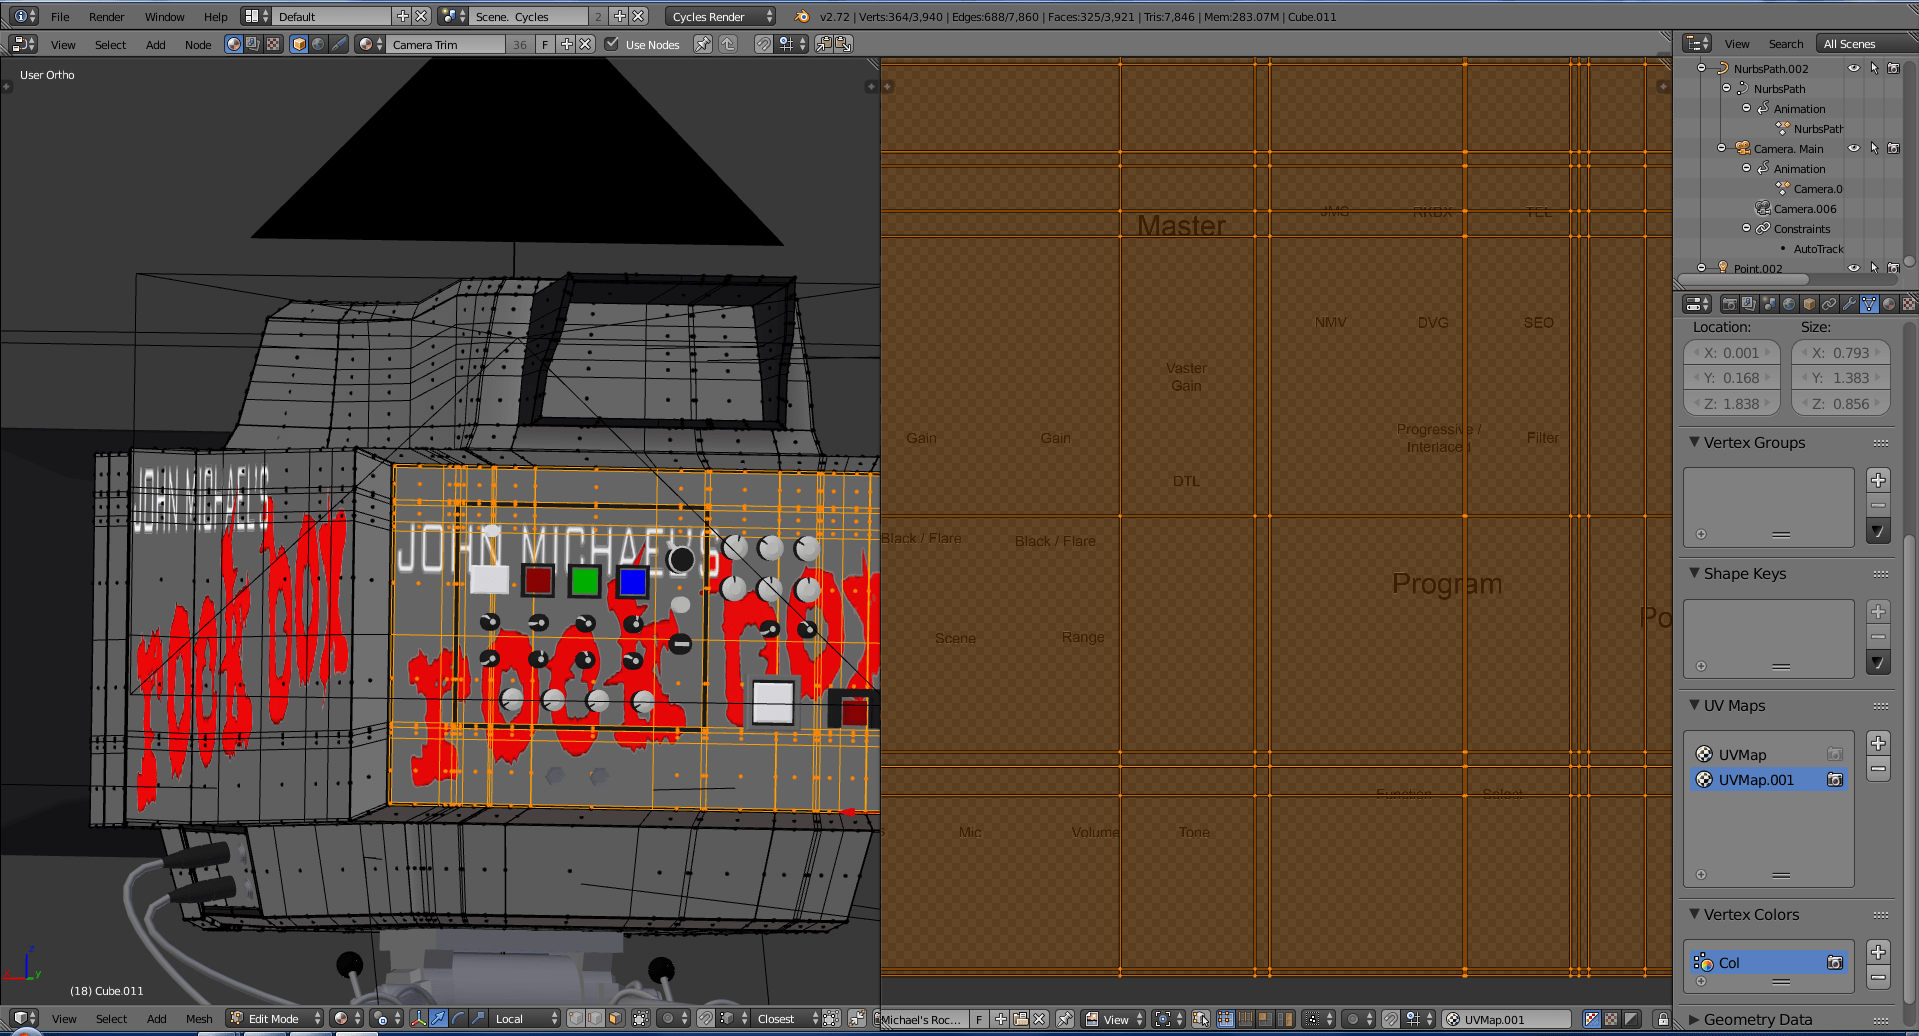The width and height of the screenshot is (1919, 1036).
Task: Adjust the Z location value slider
Action: pos(1731,403)
